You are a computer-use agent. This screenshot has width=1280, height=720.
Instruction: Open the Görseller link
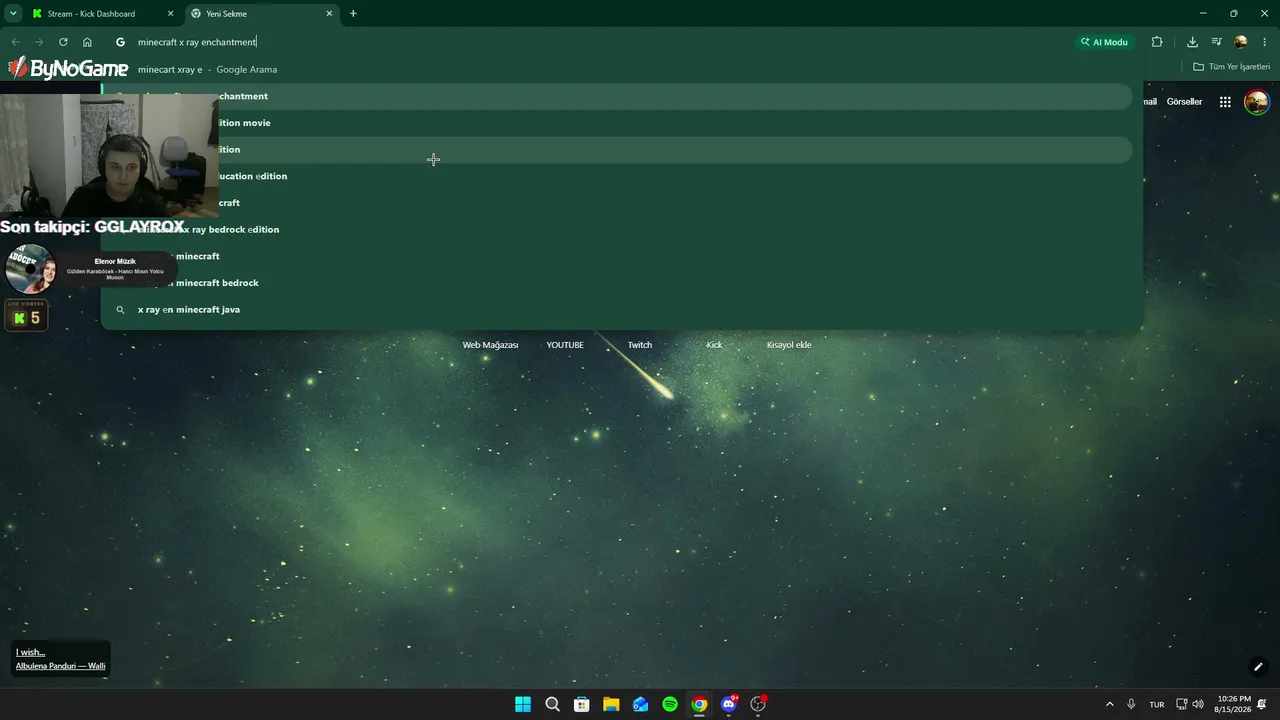click(x=1184, y=102)
